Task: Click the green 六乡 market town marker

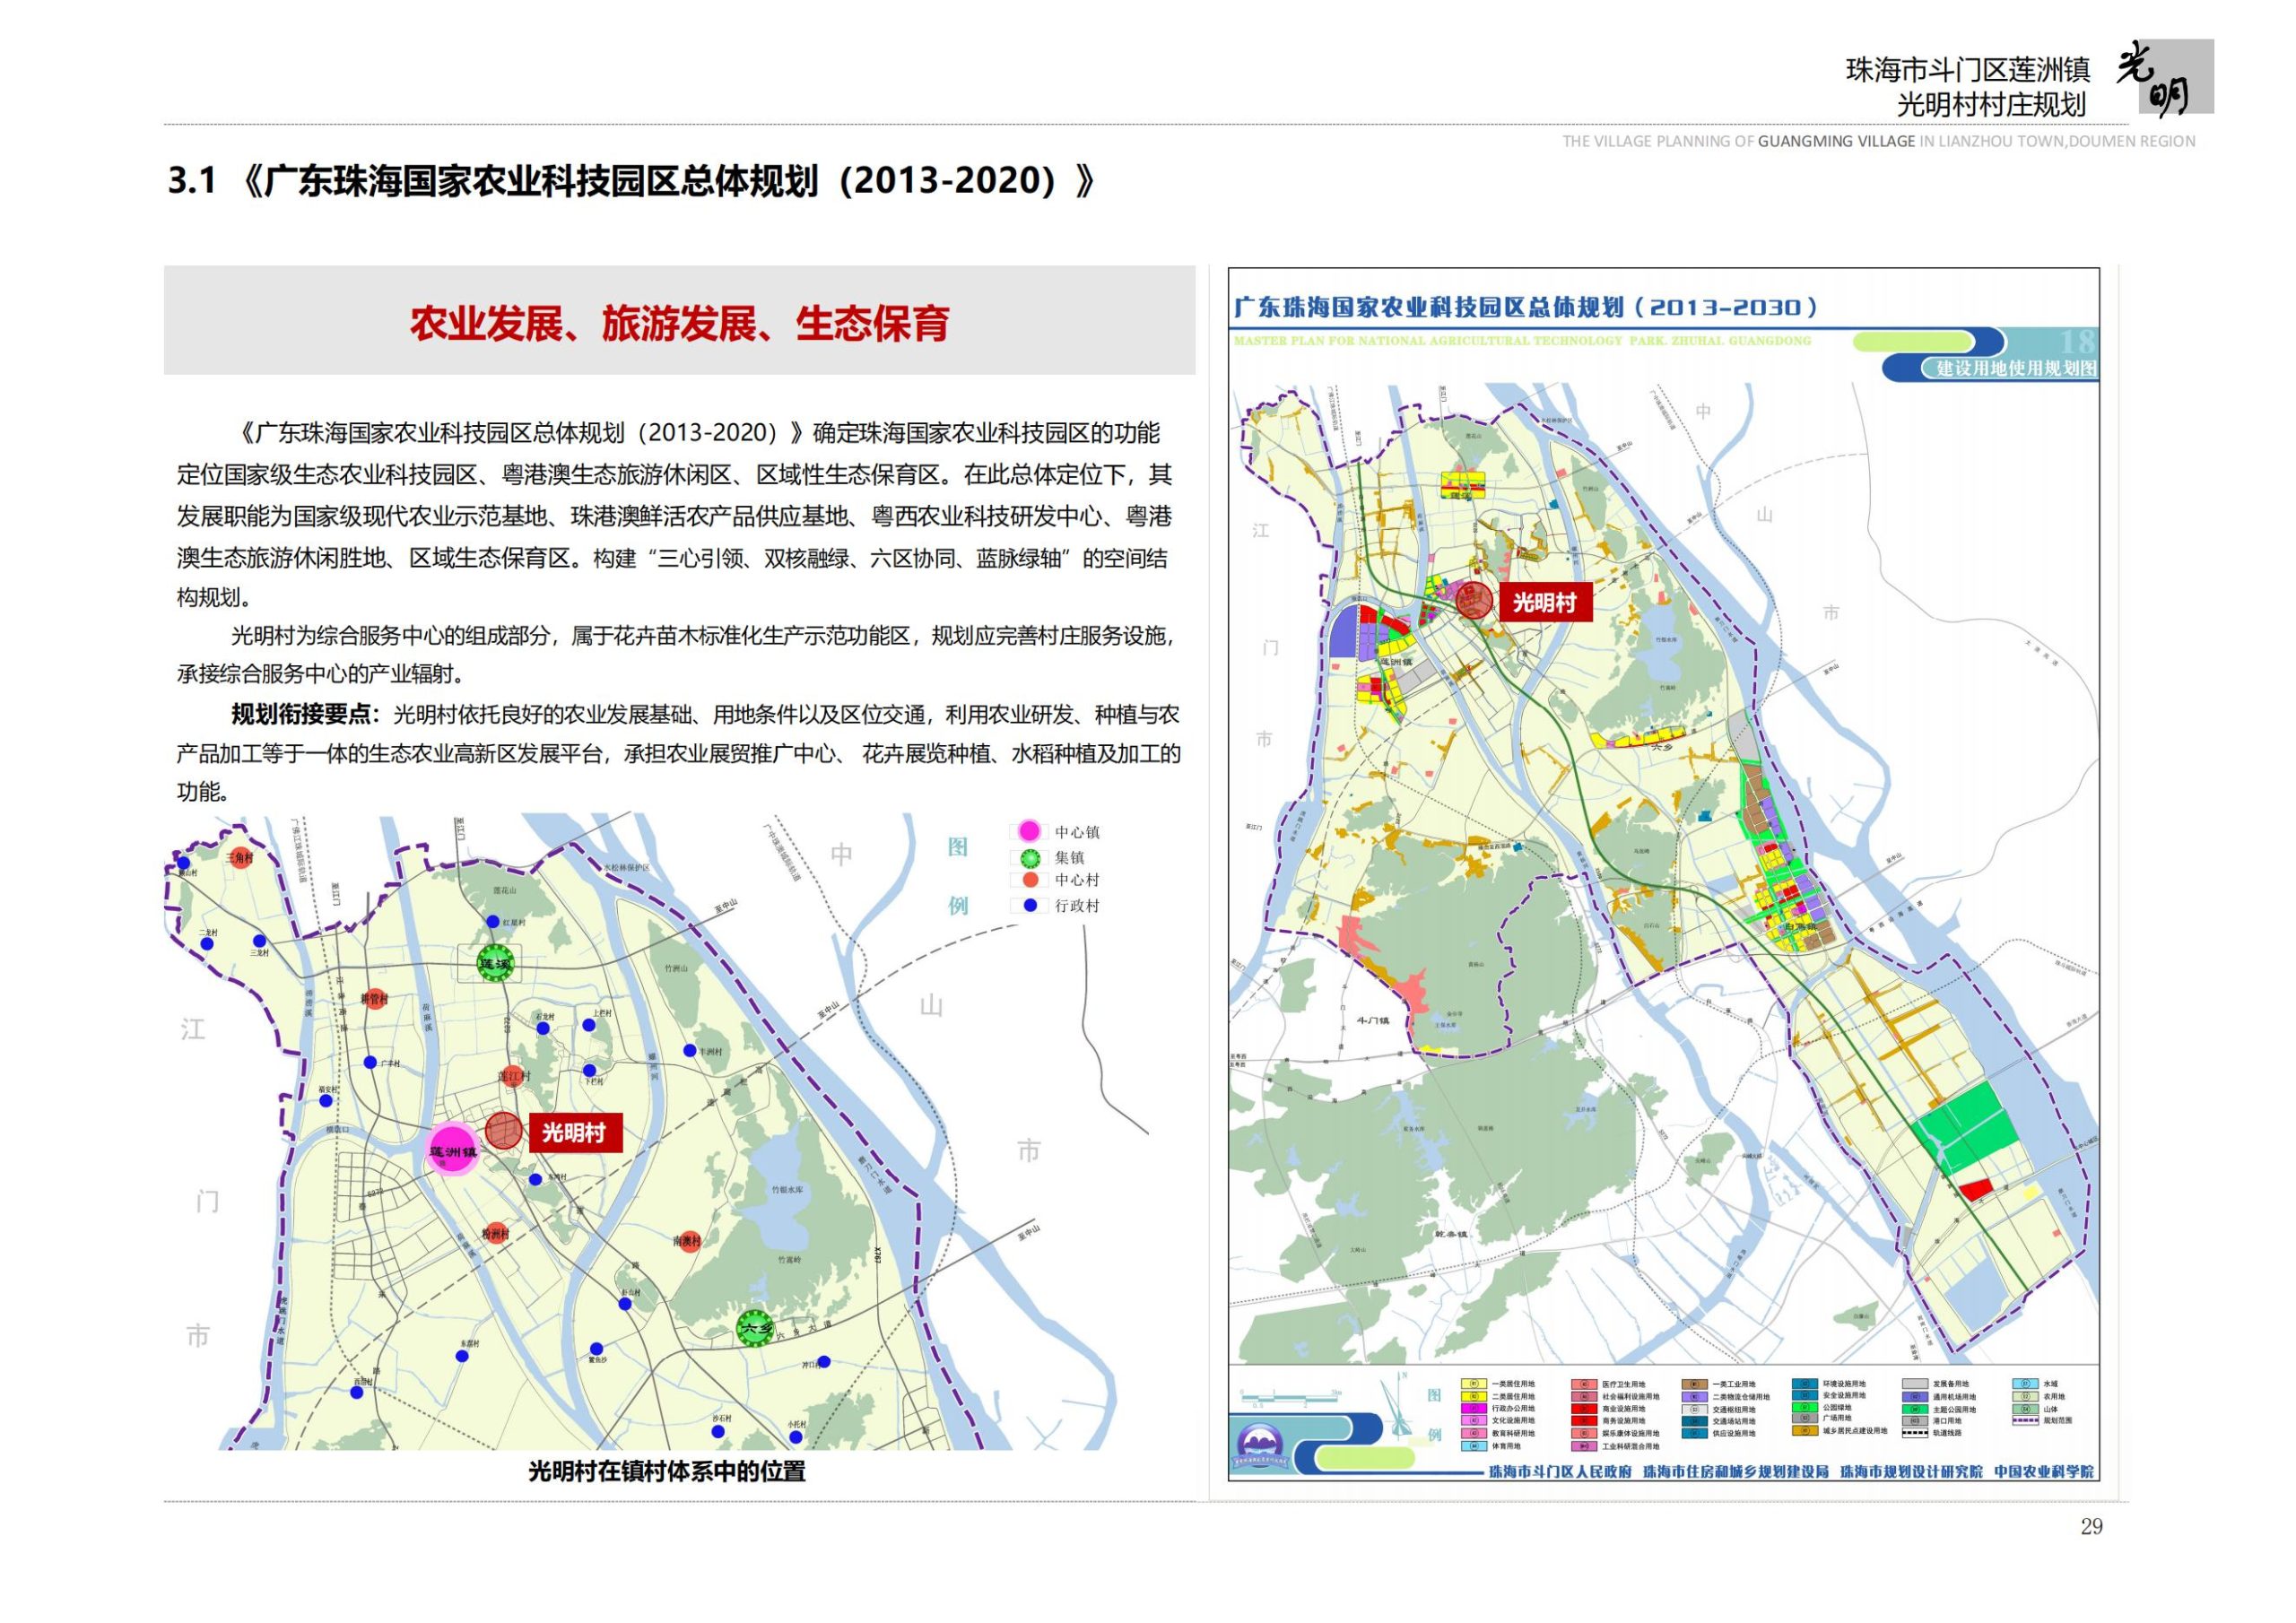Action: (x=755, y=1329)
